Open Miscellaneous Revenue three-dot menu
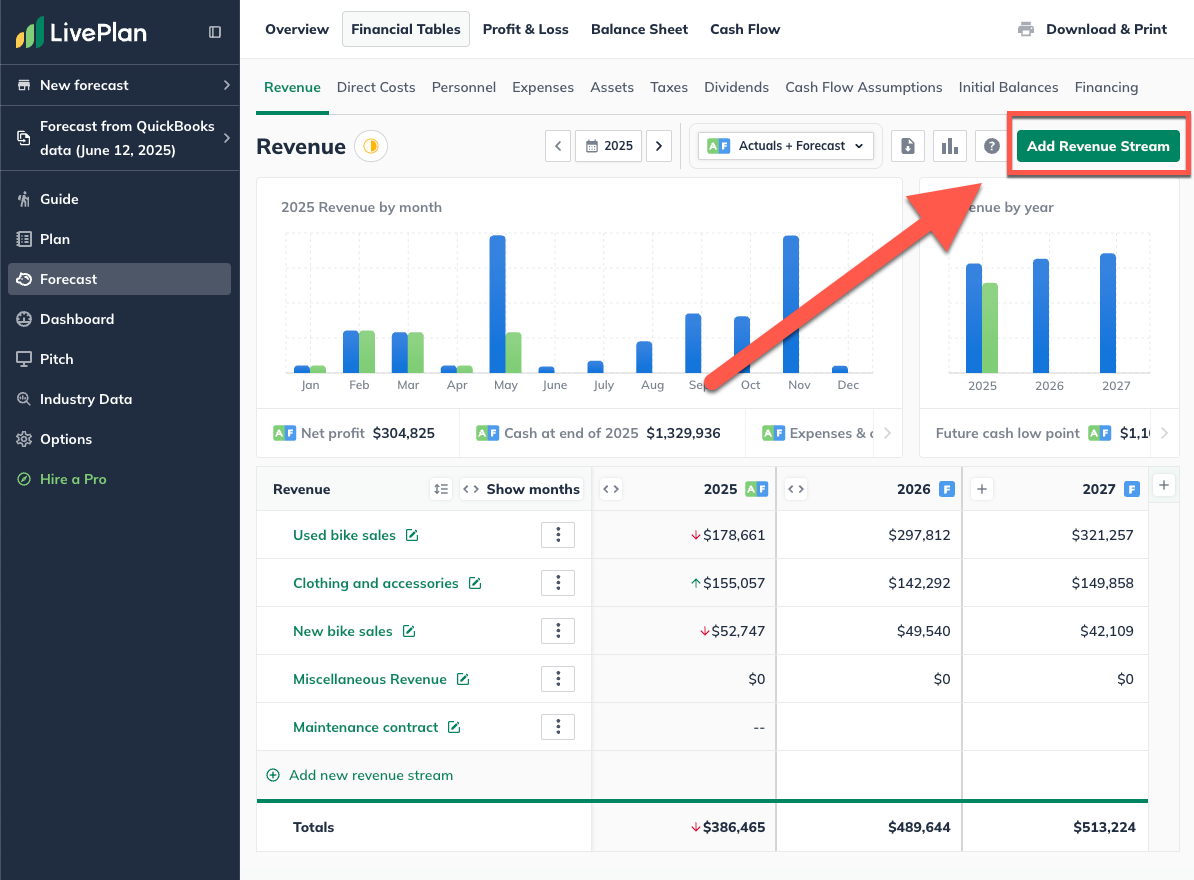 [x=558, y=678]
